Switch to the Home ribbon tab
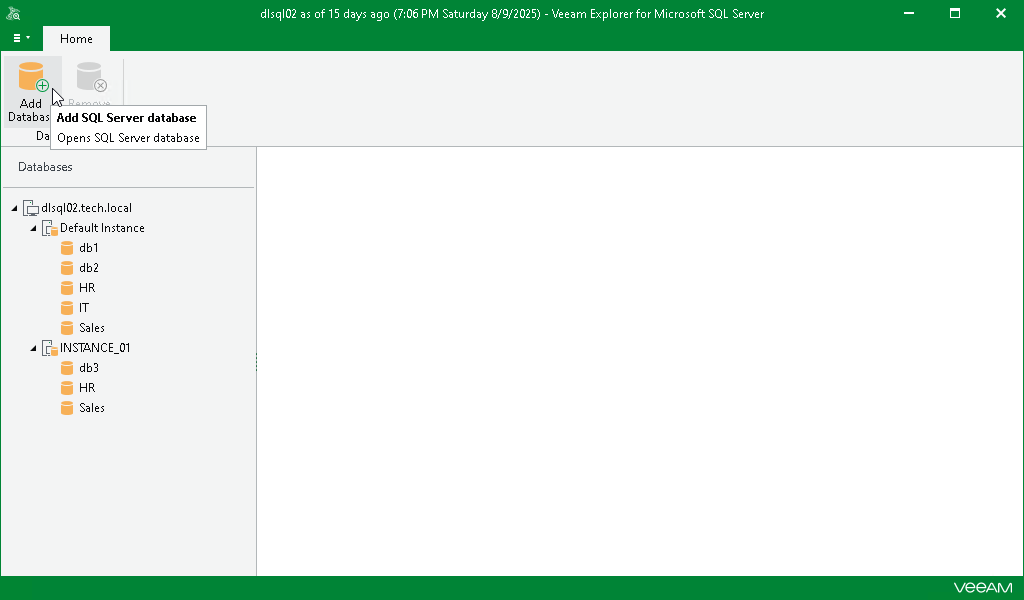Screen dimensions: 1024x600 76,38
